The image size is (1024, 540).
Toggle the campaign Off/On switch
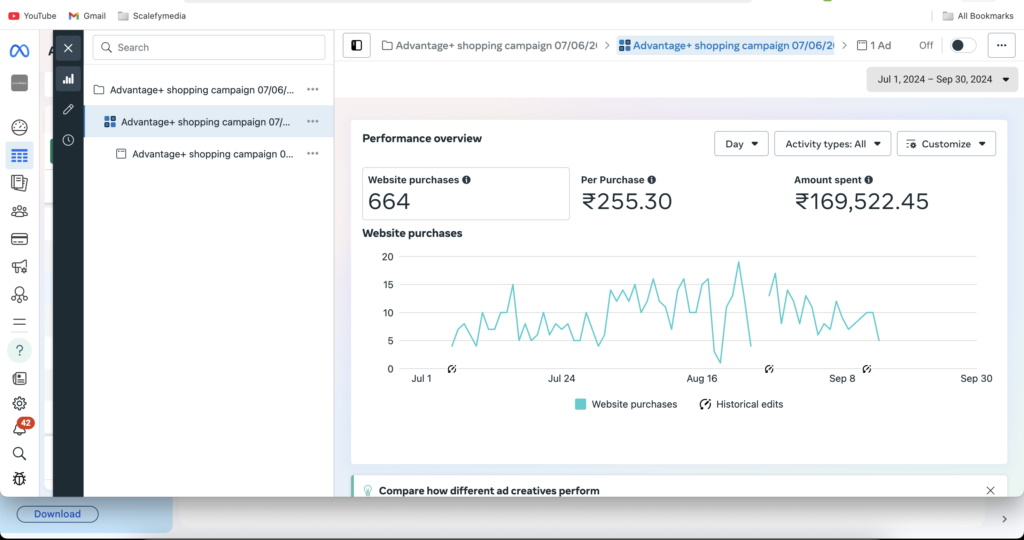tap(961, 46)
